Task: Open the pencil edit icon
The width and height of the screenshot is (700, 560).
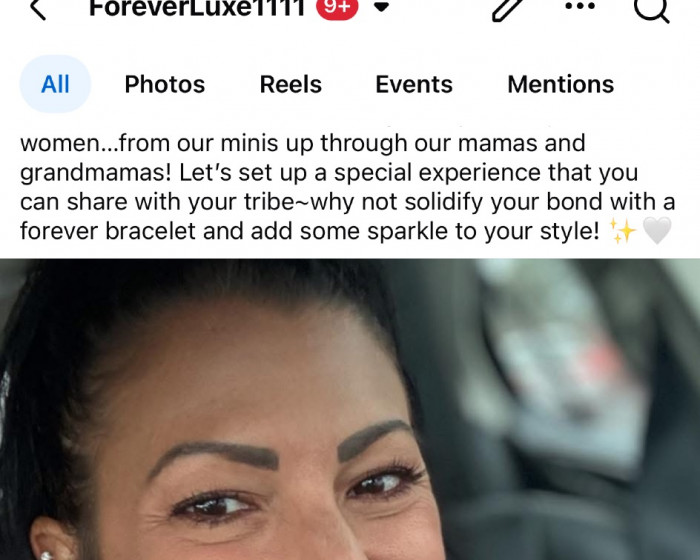Action: [509, 9]
